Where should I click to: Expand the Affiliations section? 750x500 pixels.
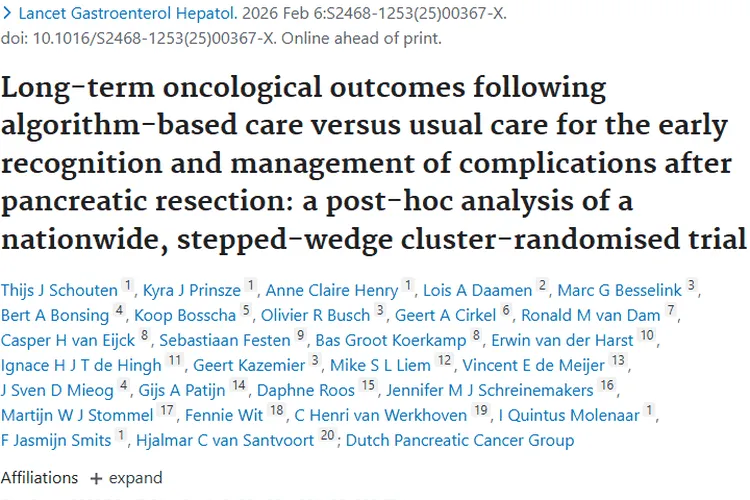125,478
